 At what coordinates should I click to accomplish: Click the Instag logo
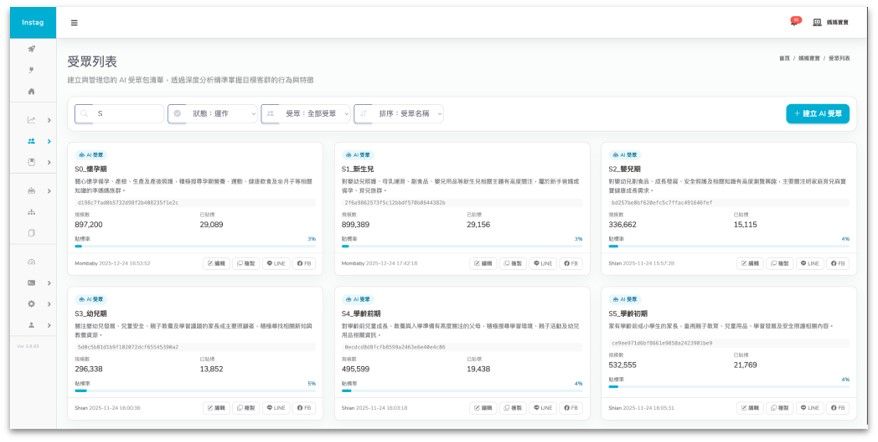pyautogui.click(x=32, y=22)
